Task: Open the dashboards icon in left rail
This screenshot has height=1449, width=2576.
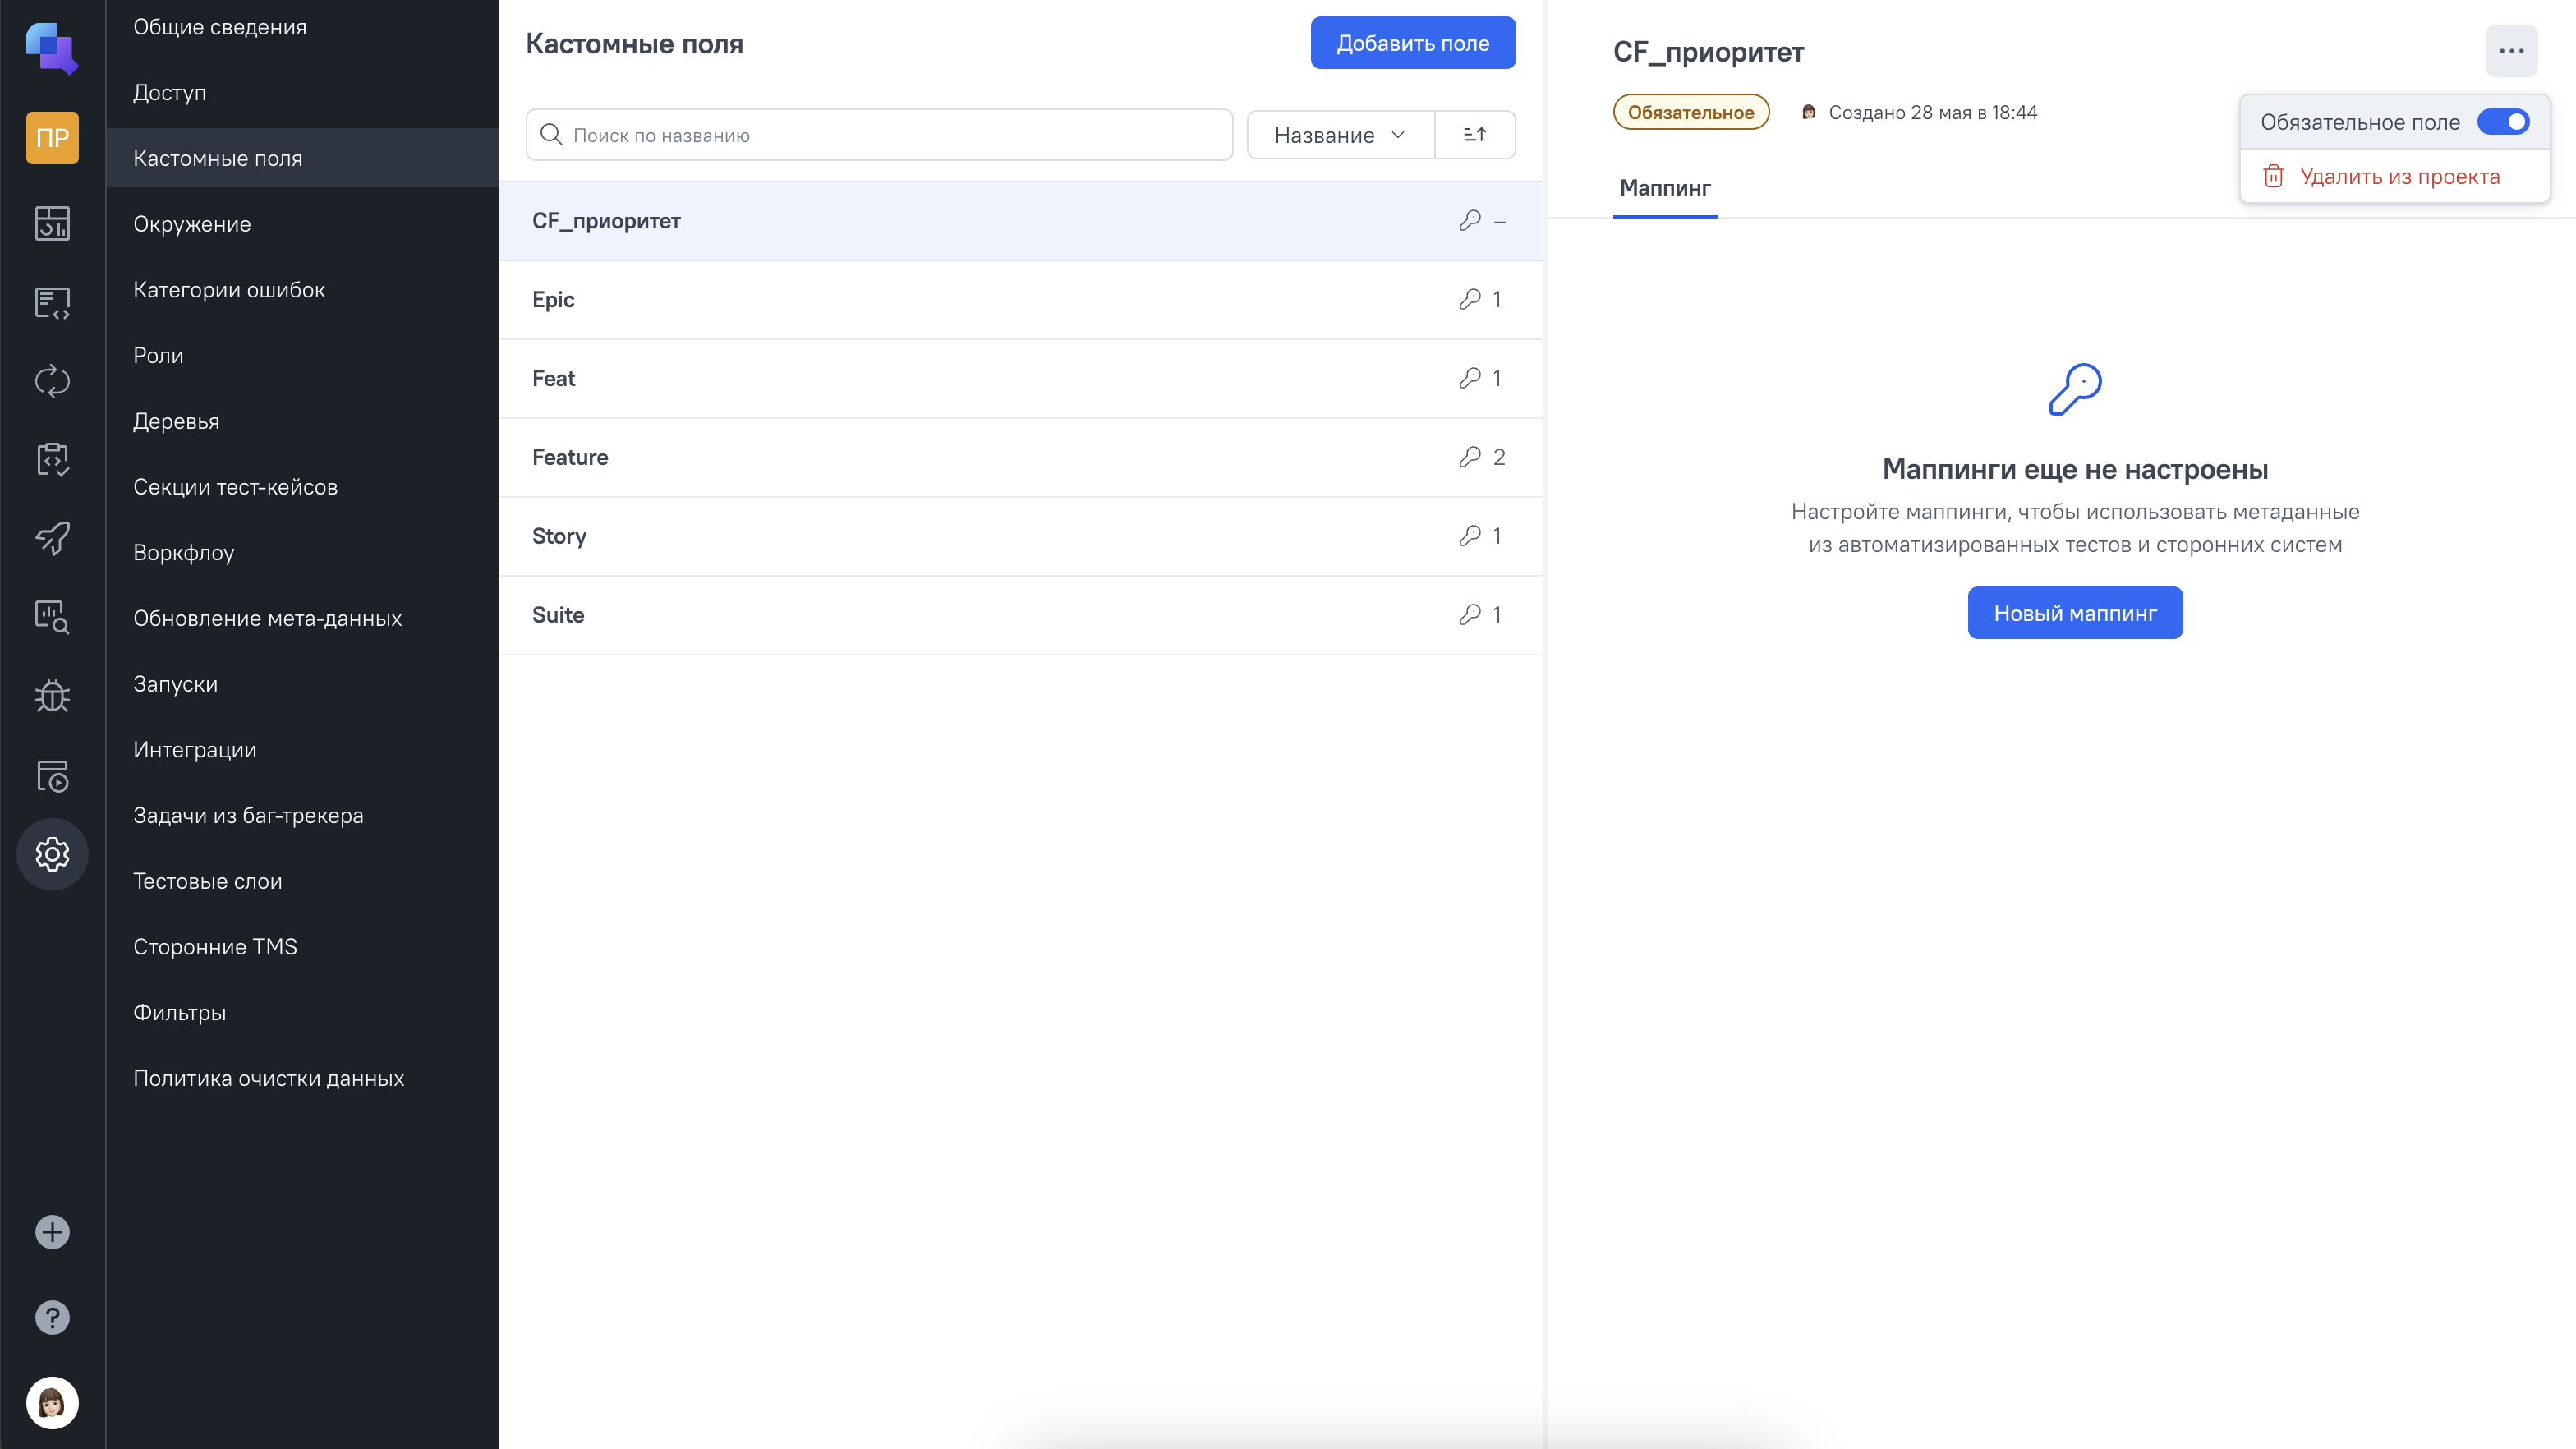Action: [x=52, y=223]
